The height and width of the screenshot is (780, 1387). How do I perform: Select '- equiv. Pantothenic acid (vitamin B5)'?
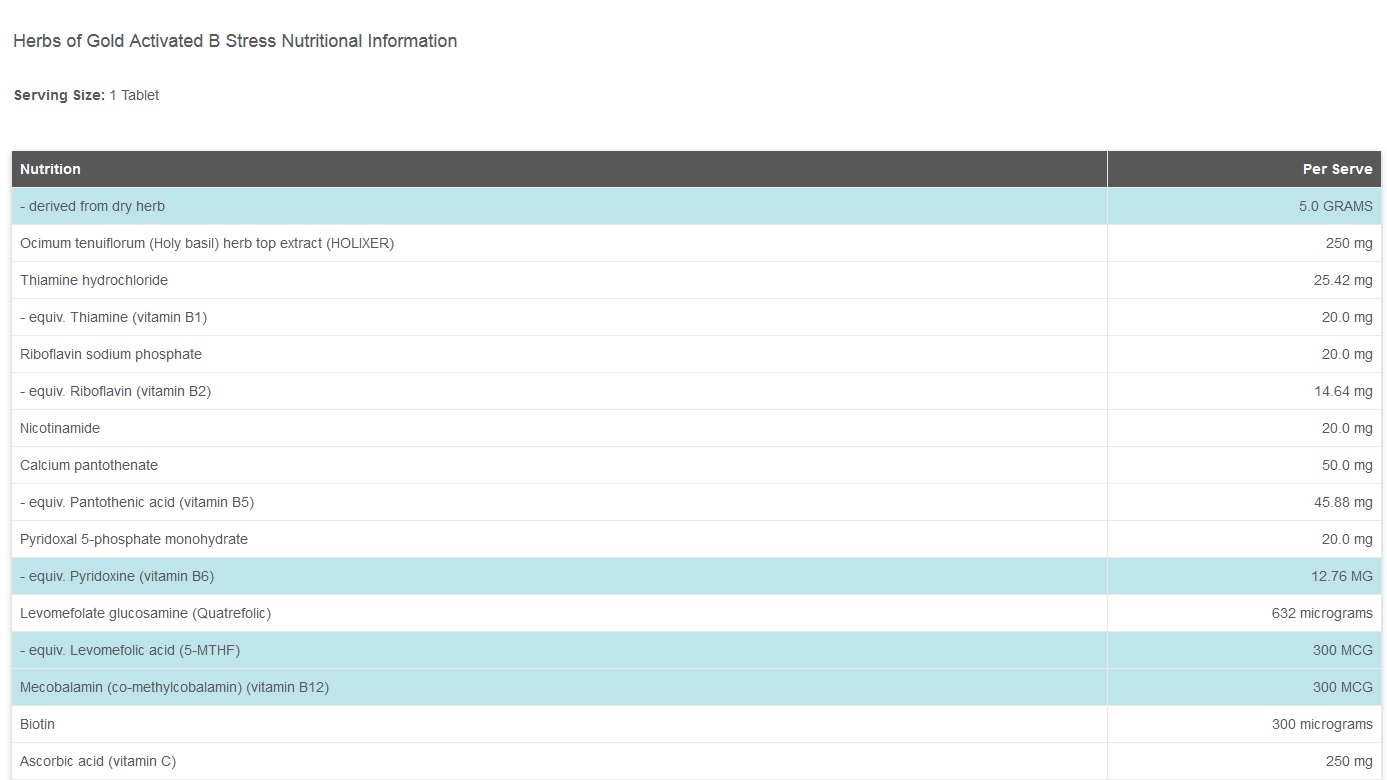click(137, 502)
